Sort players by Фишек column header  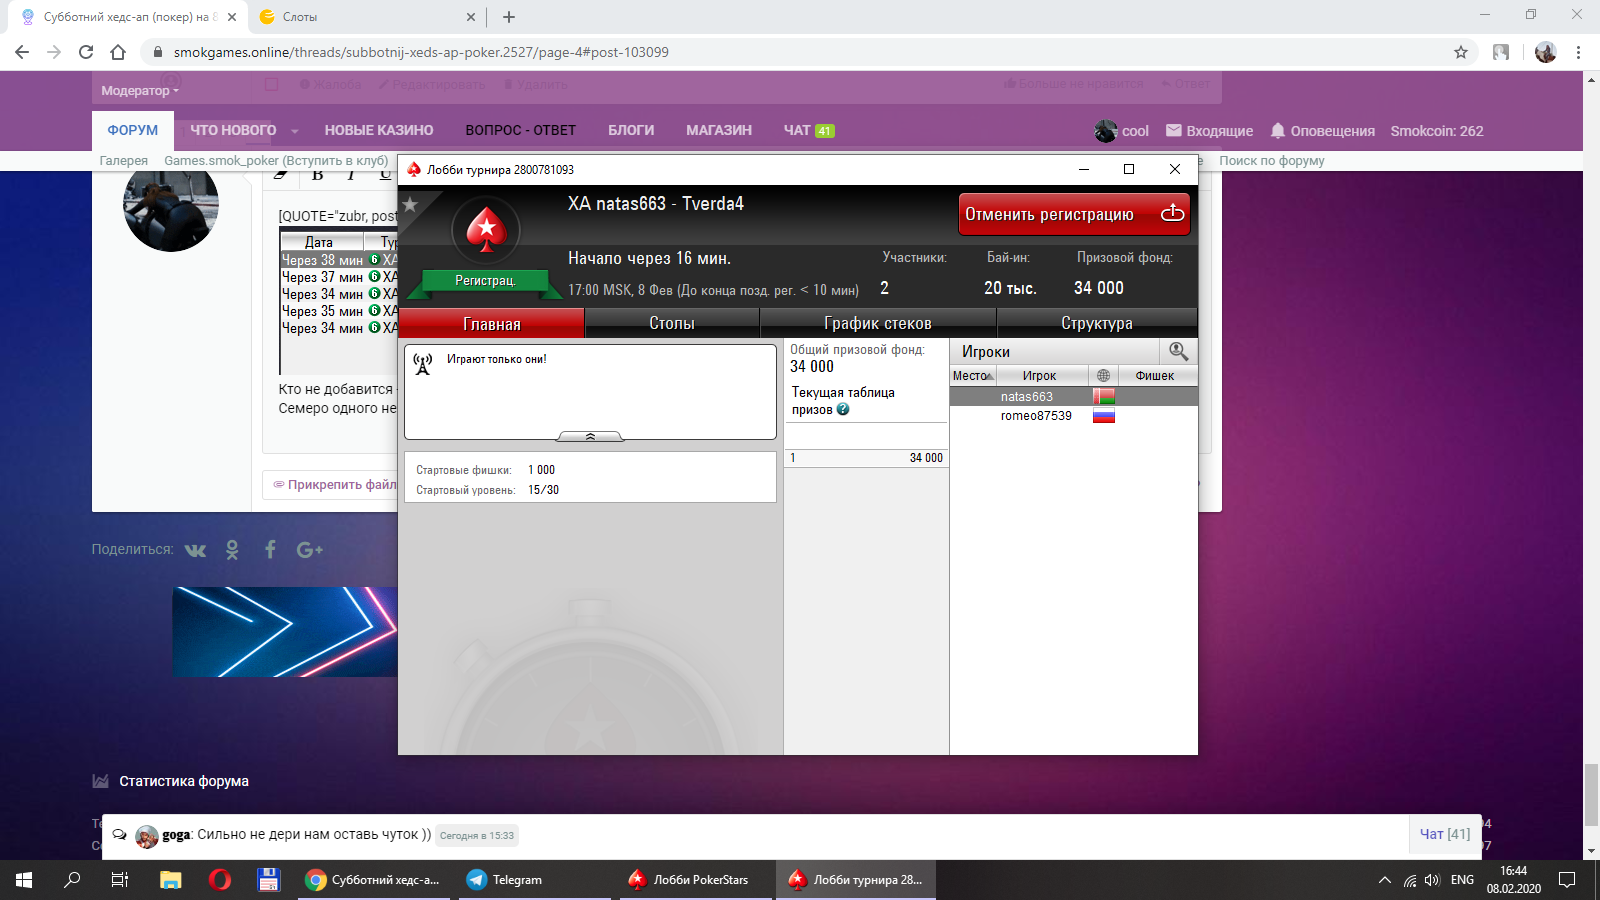pos(1155,376)
